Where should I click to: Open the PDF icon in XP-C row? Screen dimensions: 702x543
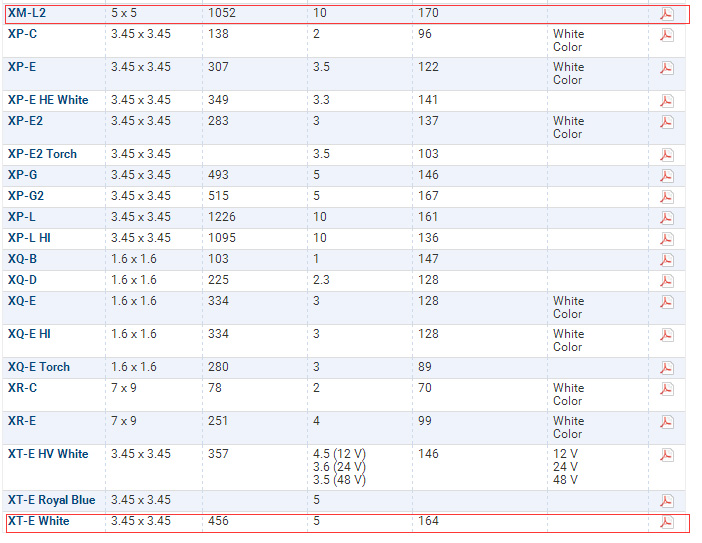pyautogui.click(x=666, y=35)
